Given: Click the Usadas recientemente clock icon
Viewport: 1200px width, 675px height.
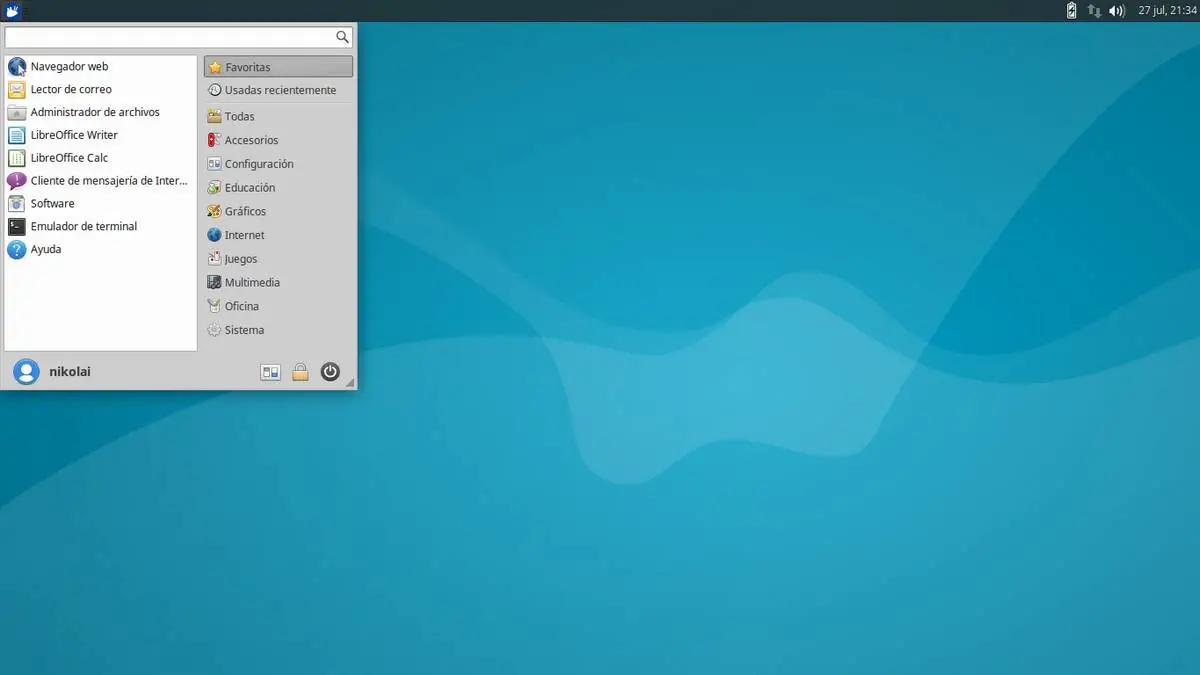Looking at the screenshot, I should 215,90.
